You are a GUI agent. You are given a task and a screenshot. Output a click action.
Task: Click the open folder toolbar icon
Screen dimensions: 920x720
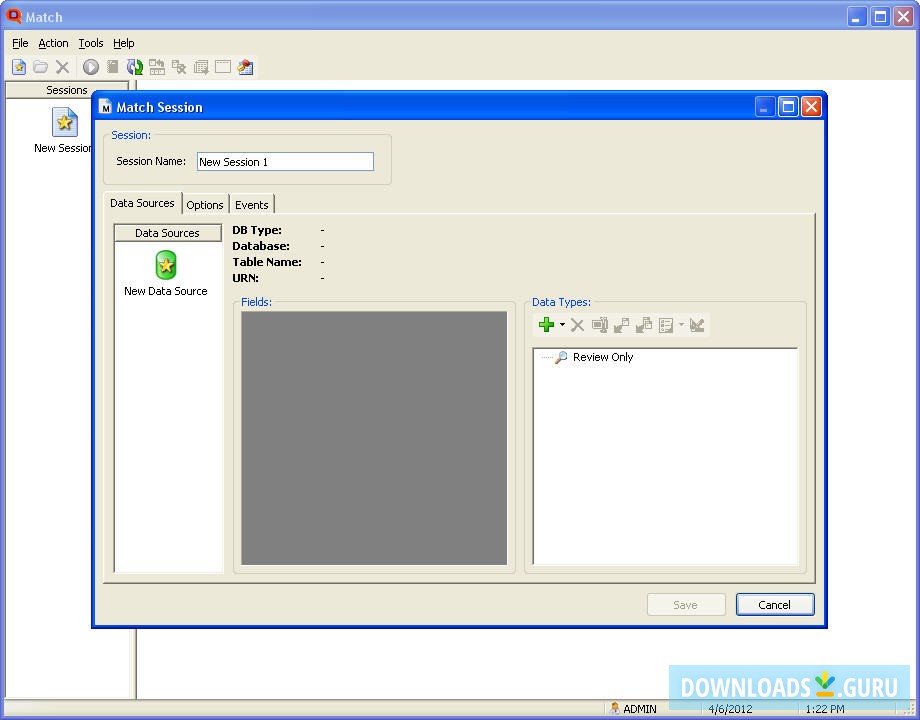[40, 67]
